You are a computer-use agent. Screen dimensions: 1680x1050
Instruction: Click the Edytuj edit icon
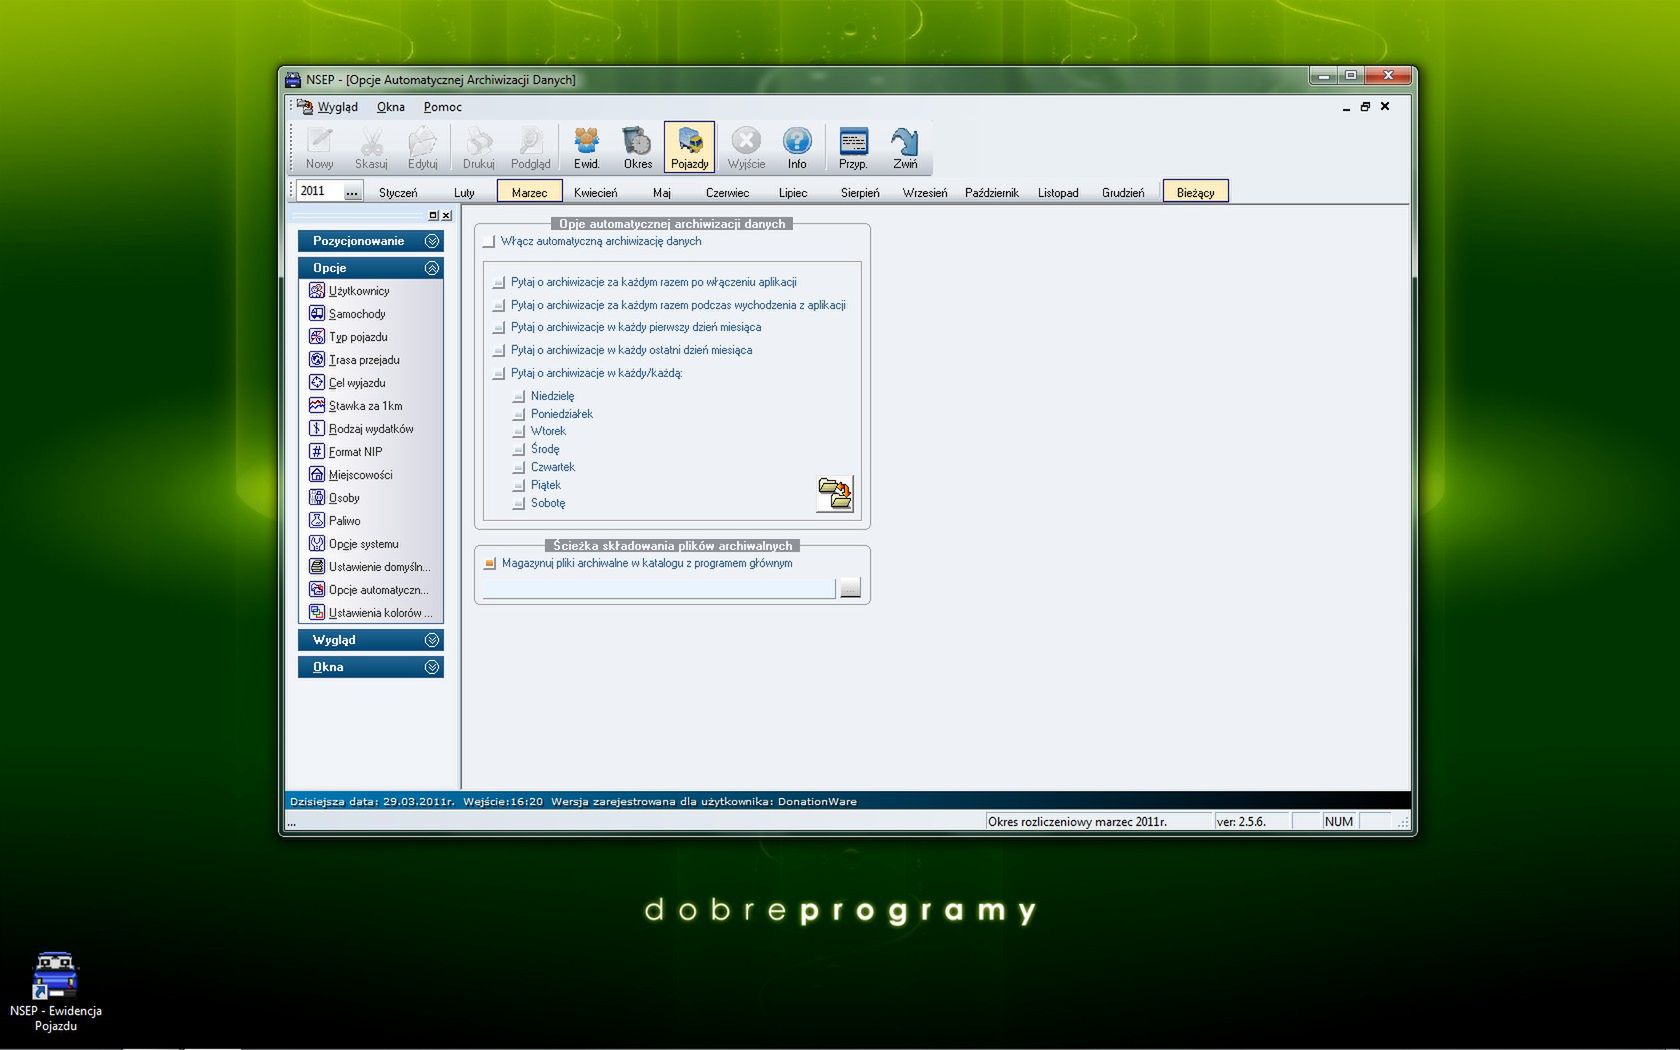(x=423, y=148)
